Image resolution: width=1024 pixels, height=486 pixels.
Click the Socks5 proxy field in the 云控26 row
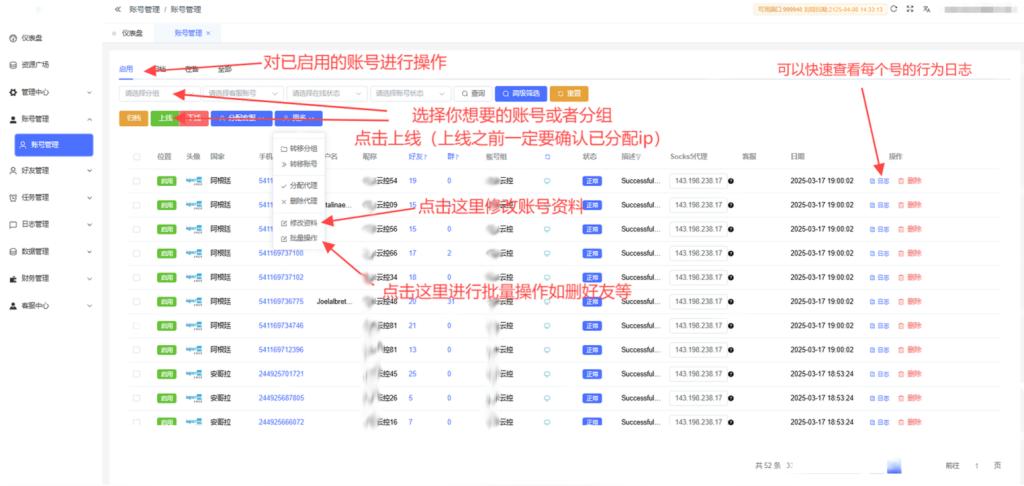698,398
